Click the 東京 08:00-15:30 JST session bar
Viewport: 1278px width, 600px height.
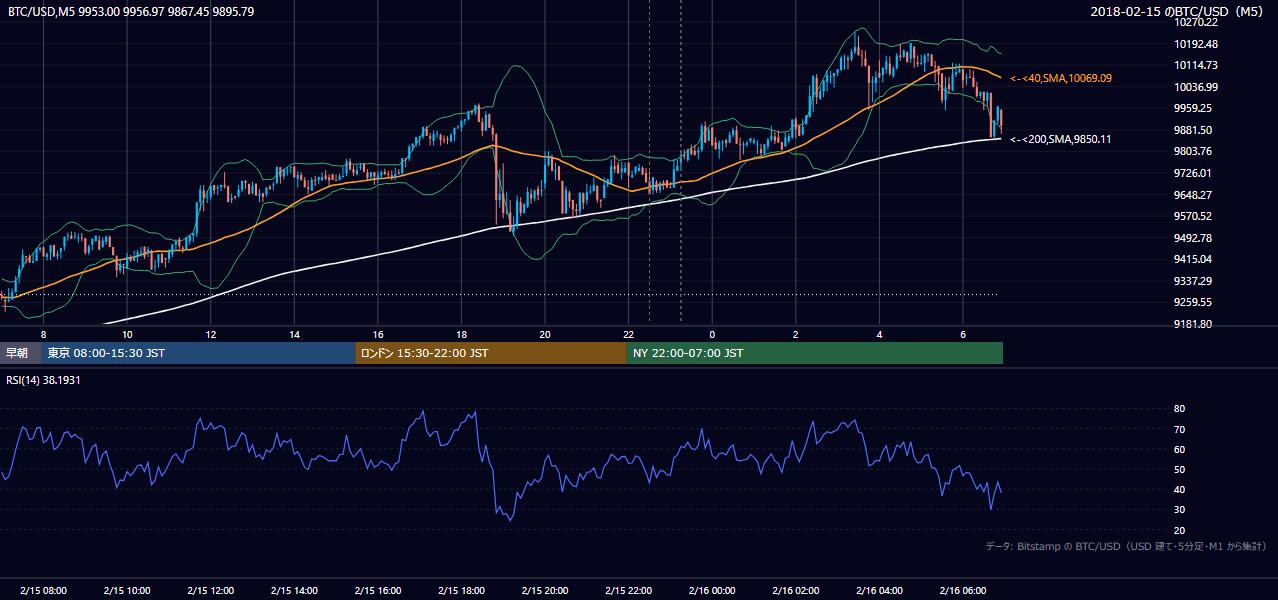click(x=198, y=353)
